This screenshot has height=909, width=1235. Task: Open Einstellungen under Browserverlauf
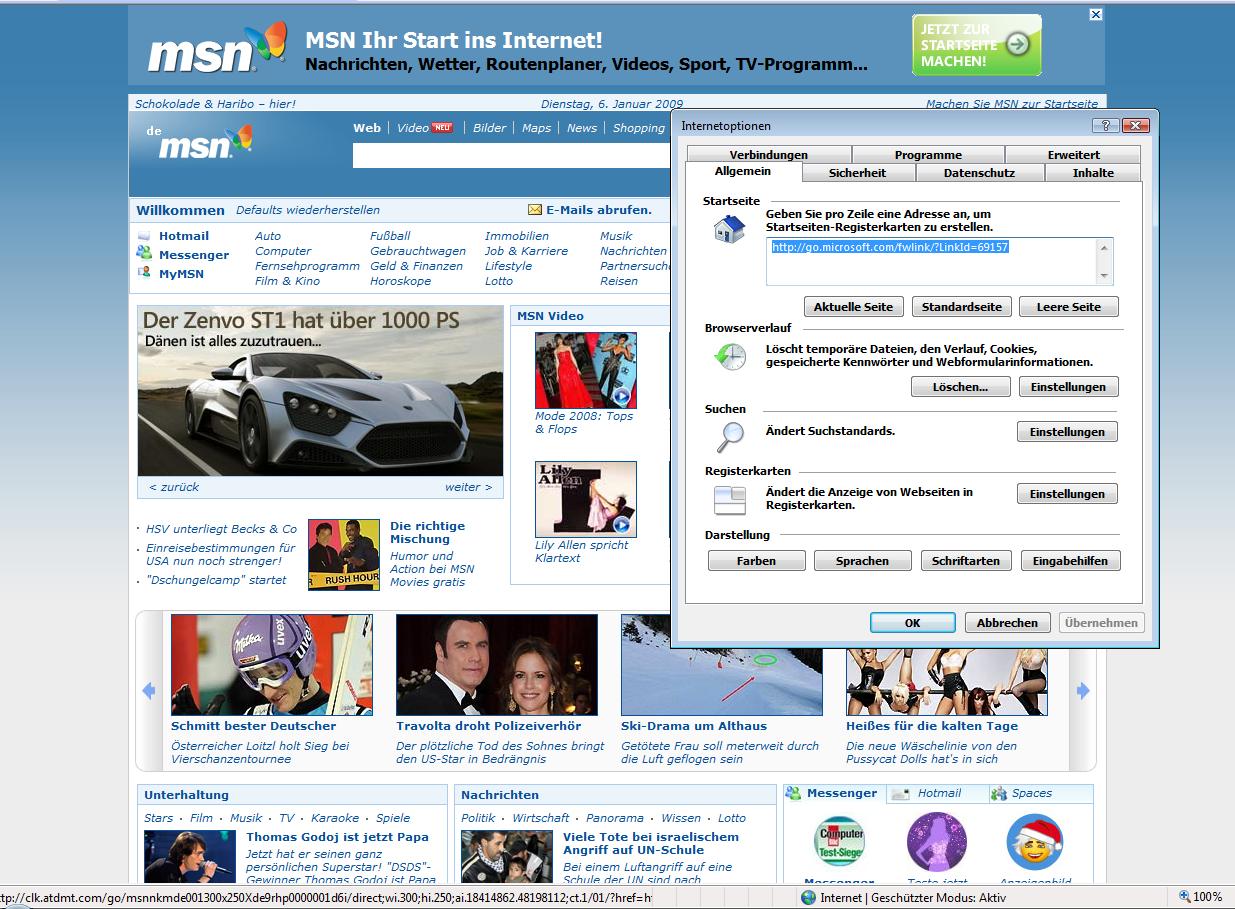click(x=1068, y=387)
